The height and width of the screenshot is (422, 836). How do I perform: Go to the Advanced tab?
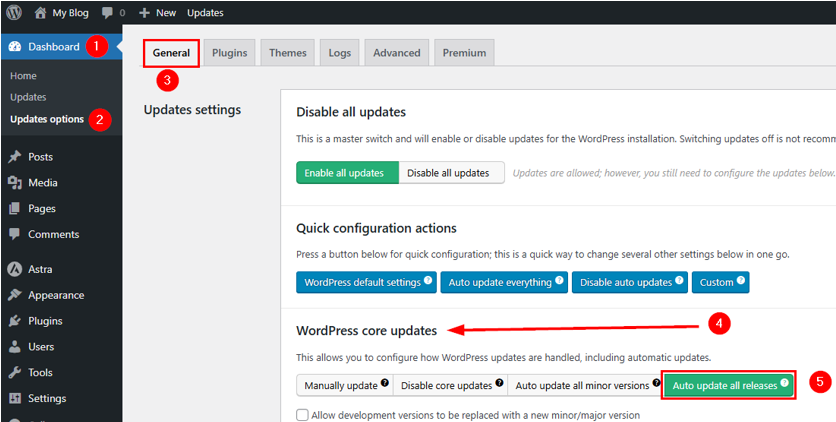(x=397, y=53)
